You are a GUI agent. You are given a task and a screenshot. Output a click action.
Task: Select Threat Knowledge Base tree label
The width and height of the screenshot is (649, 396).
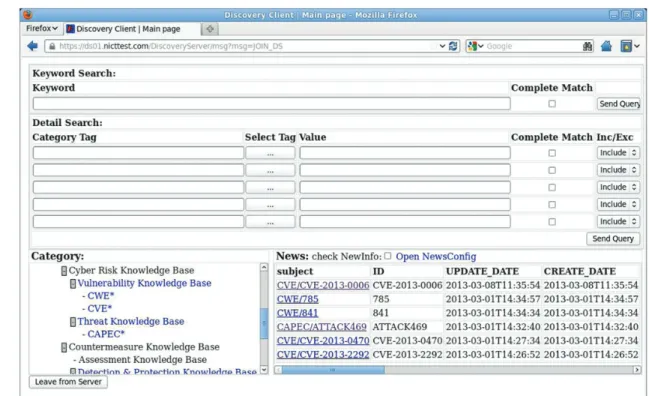pos(131,322)
